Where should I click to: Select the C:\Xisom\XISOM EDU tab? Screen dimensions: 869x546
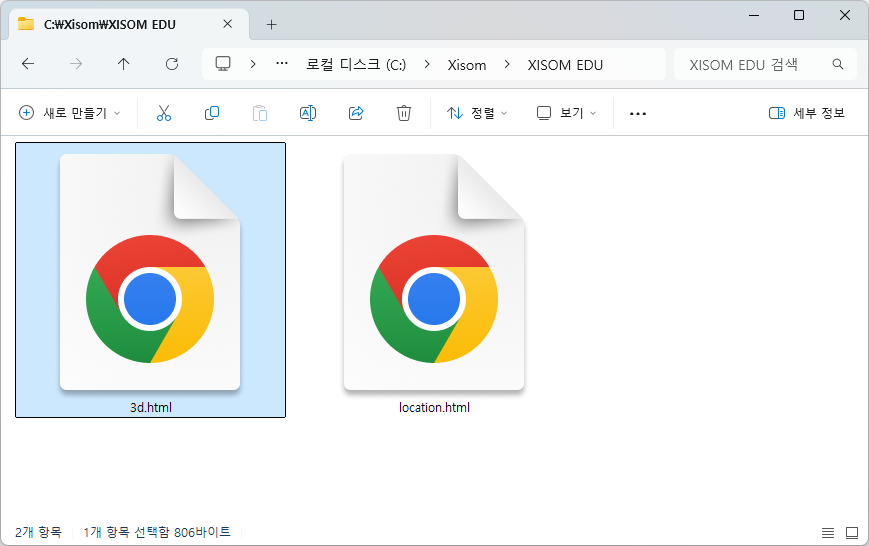click(x=130, y=24)
